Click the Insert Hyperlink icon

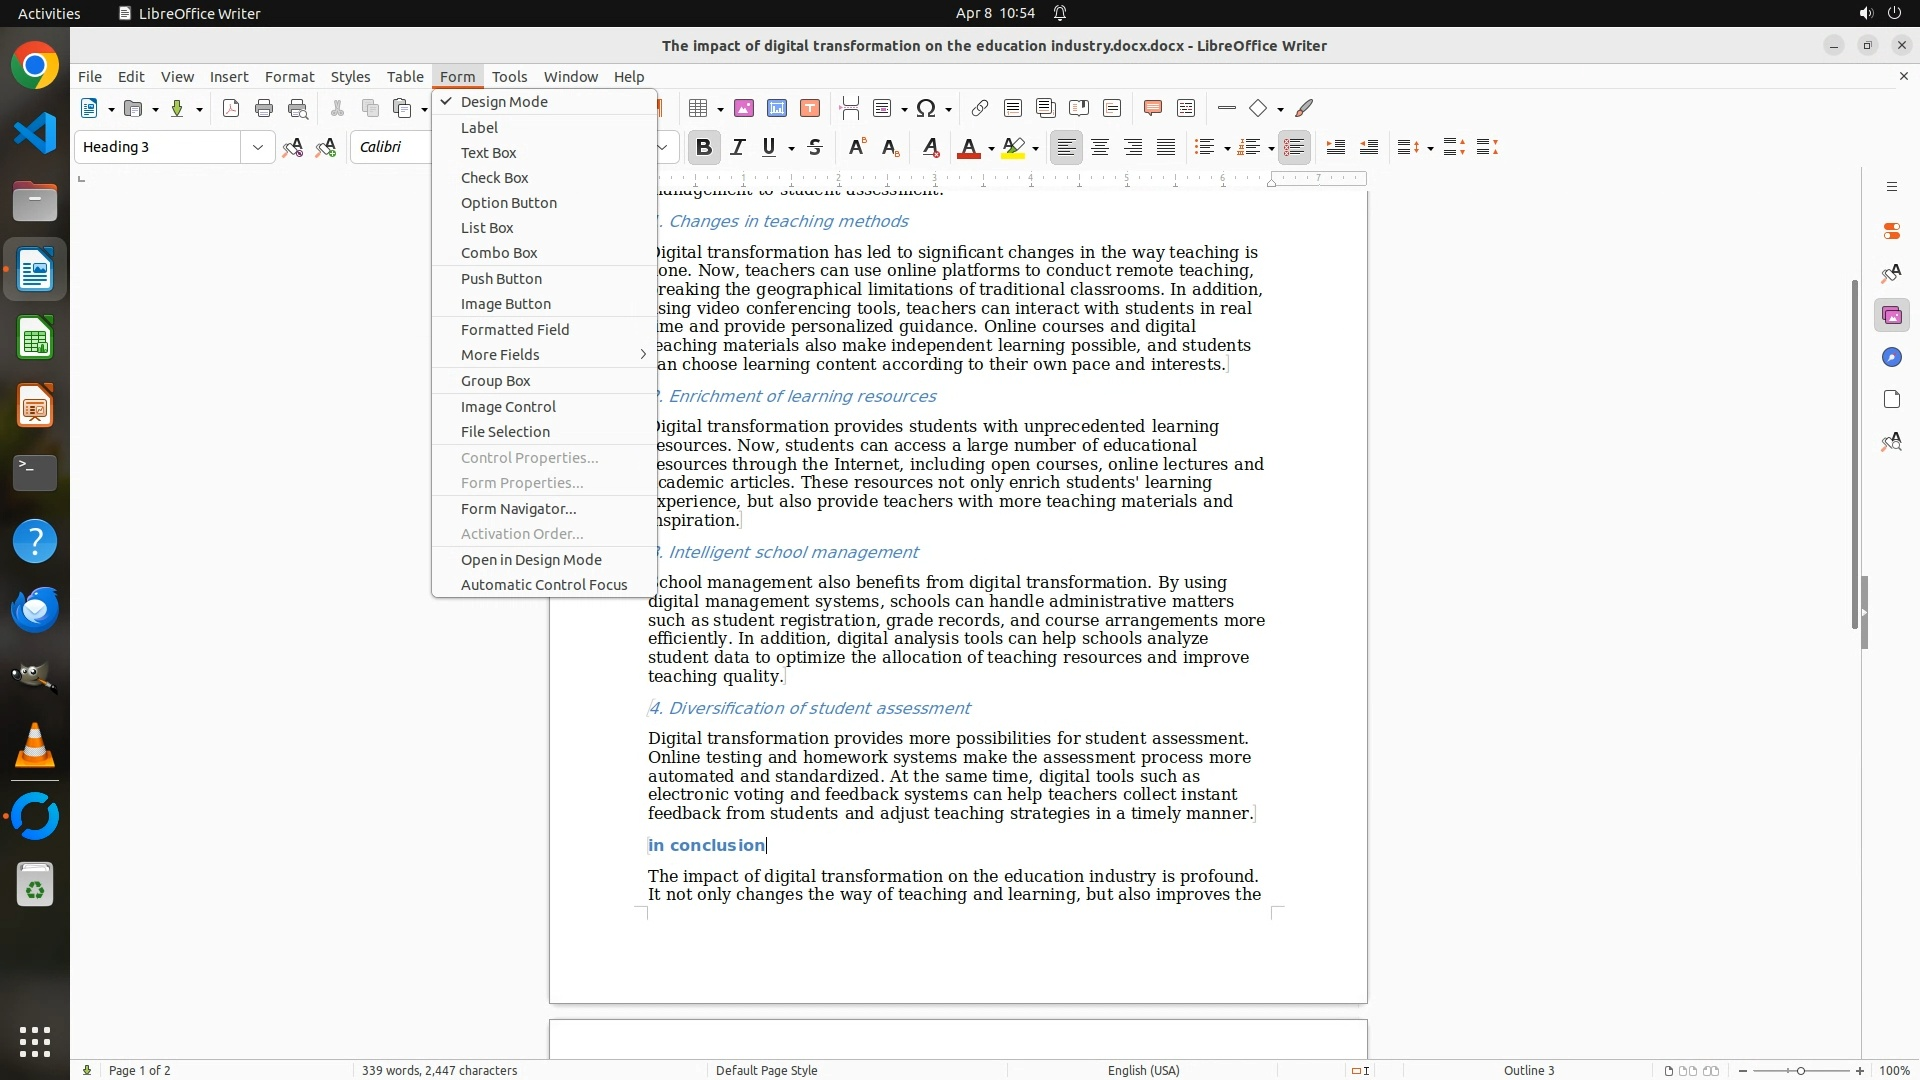[x=979, y=109]
